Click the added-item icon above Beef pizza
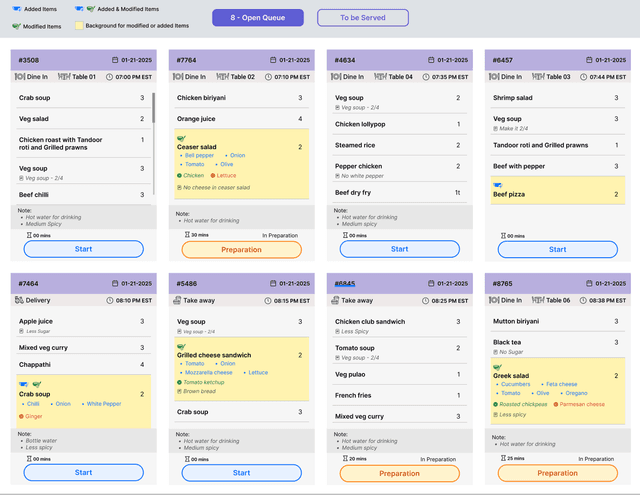Image resolution: width=640 pixels, height=495 pixels. tap(498, 185)
